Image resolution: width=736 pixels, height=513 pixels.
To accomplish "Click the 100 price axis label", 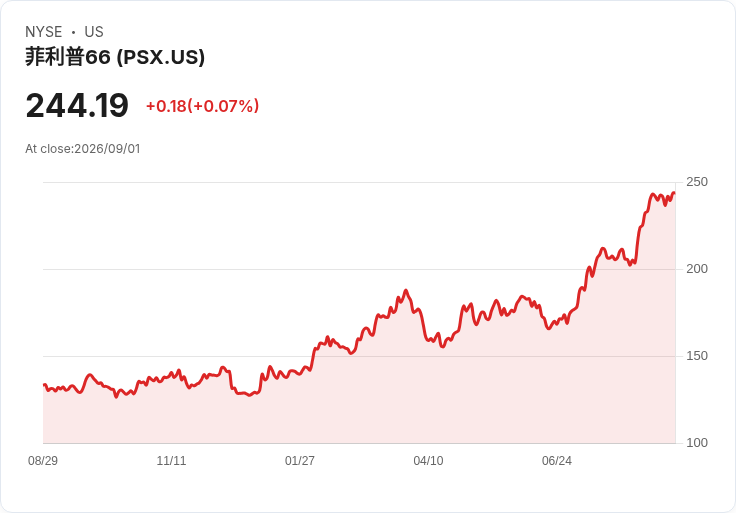I will (697, 443).
